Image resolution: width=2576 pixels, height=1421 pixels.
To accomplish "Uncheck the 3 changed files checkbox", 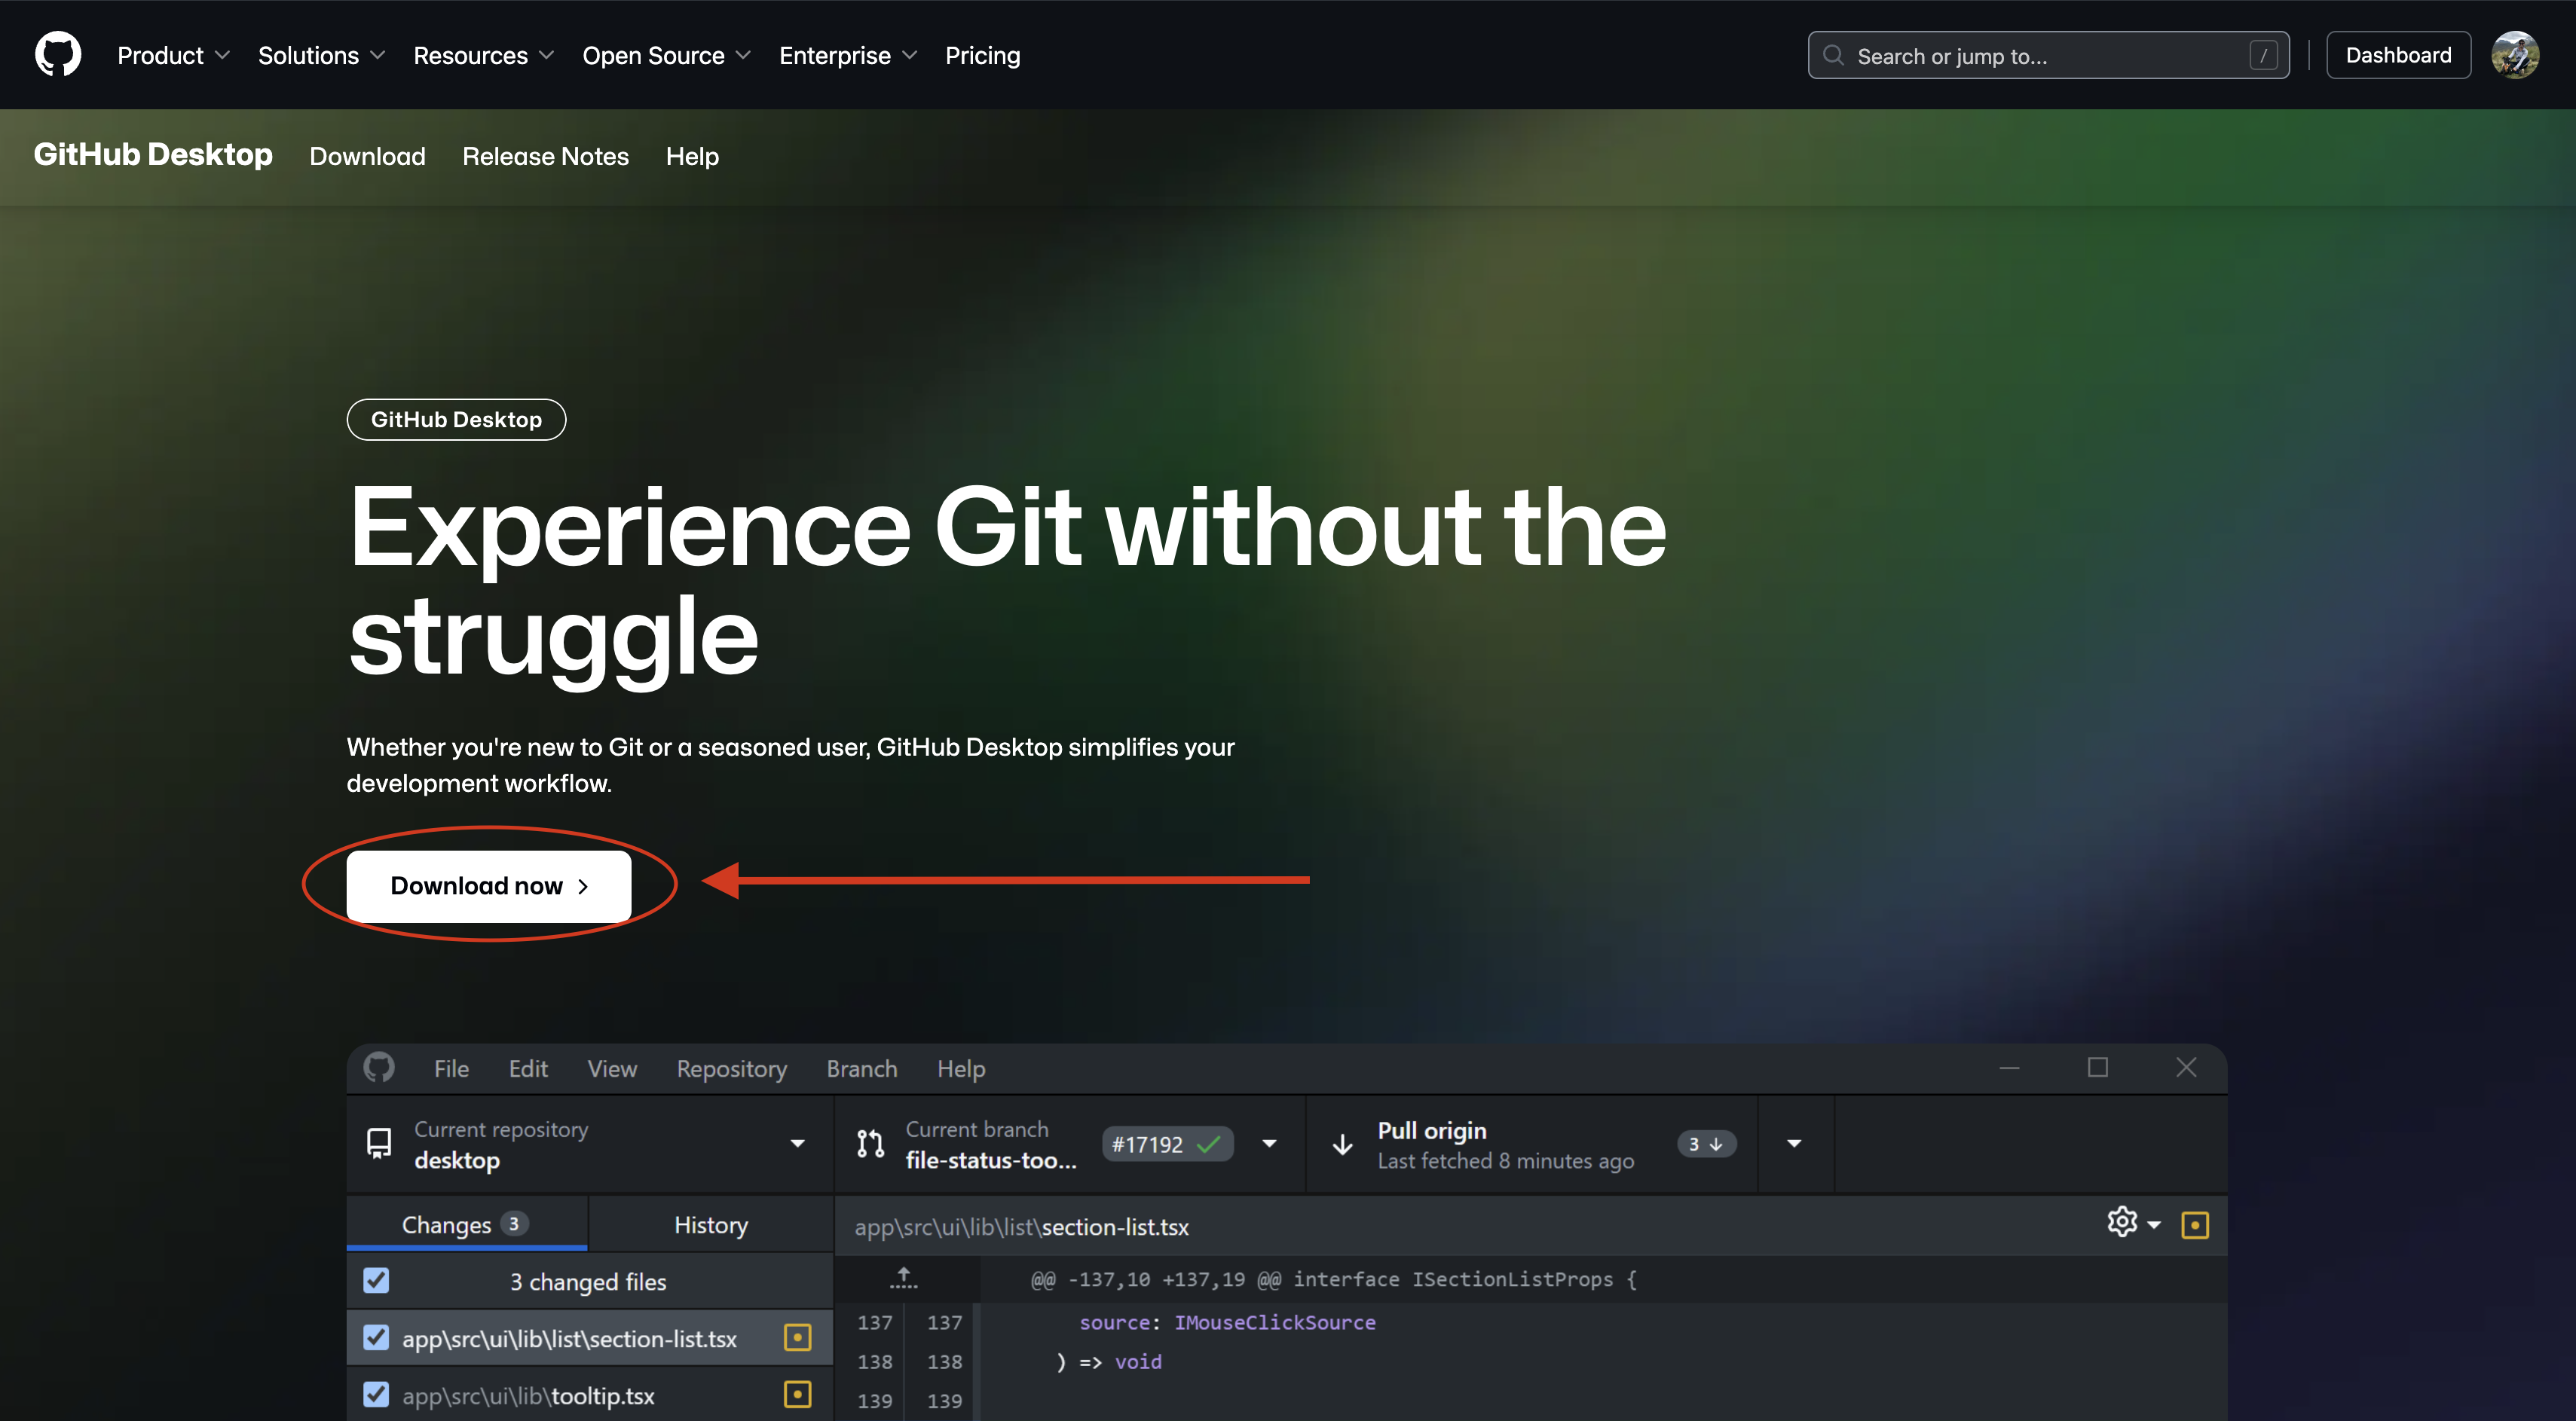I will click(377, 1280).
